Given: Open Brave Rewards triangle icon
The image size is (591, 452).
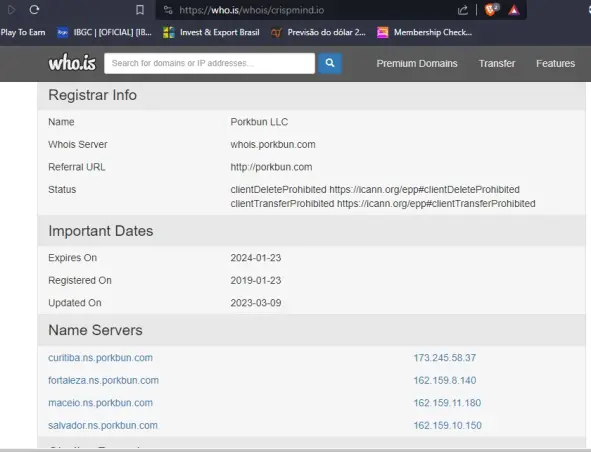Looking at the screenshot, I should (514, 10).
